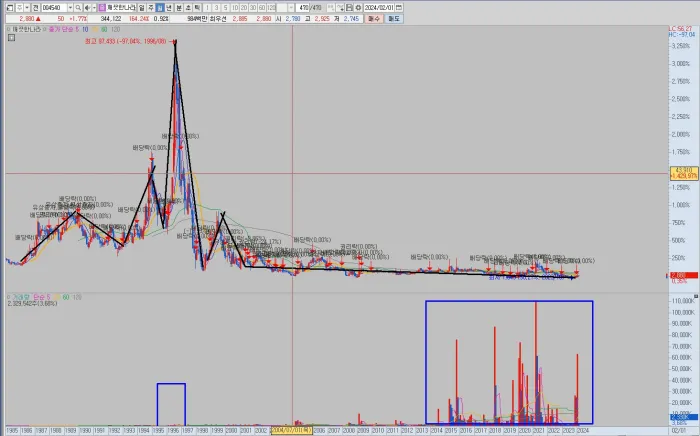Click the small icon right of 470/470
700x436 pixels.
pyautogui.click(x=331, y=8)
